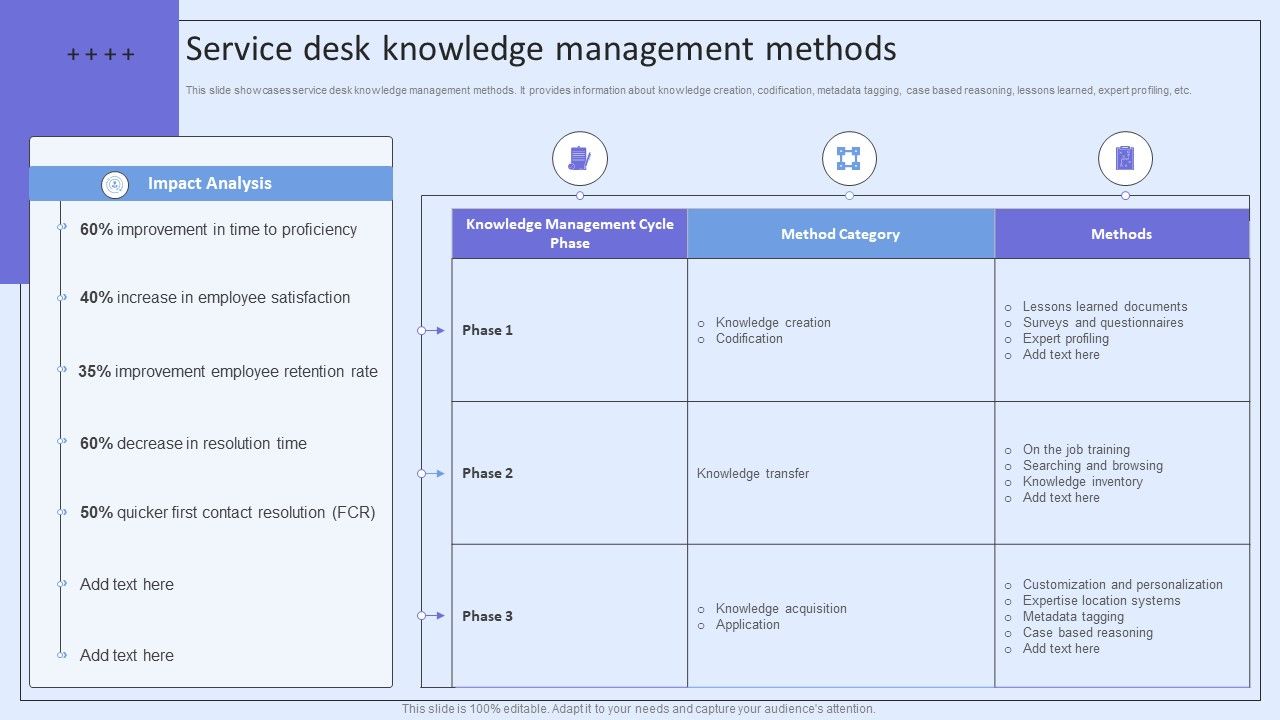Click the arrow connector pointing to Phase 2
The width and height of the screenshot is (1280, 720).
[x=432, y=473]
